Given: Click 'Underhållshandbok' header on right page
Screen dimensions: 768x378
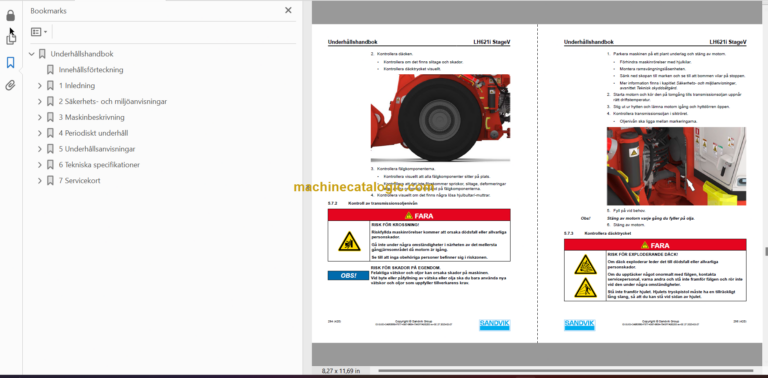Looking at the screenshot, I should point(589,42).
